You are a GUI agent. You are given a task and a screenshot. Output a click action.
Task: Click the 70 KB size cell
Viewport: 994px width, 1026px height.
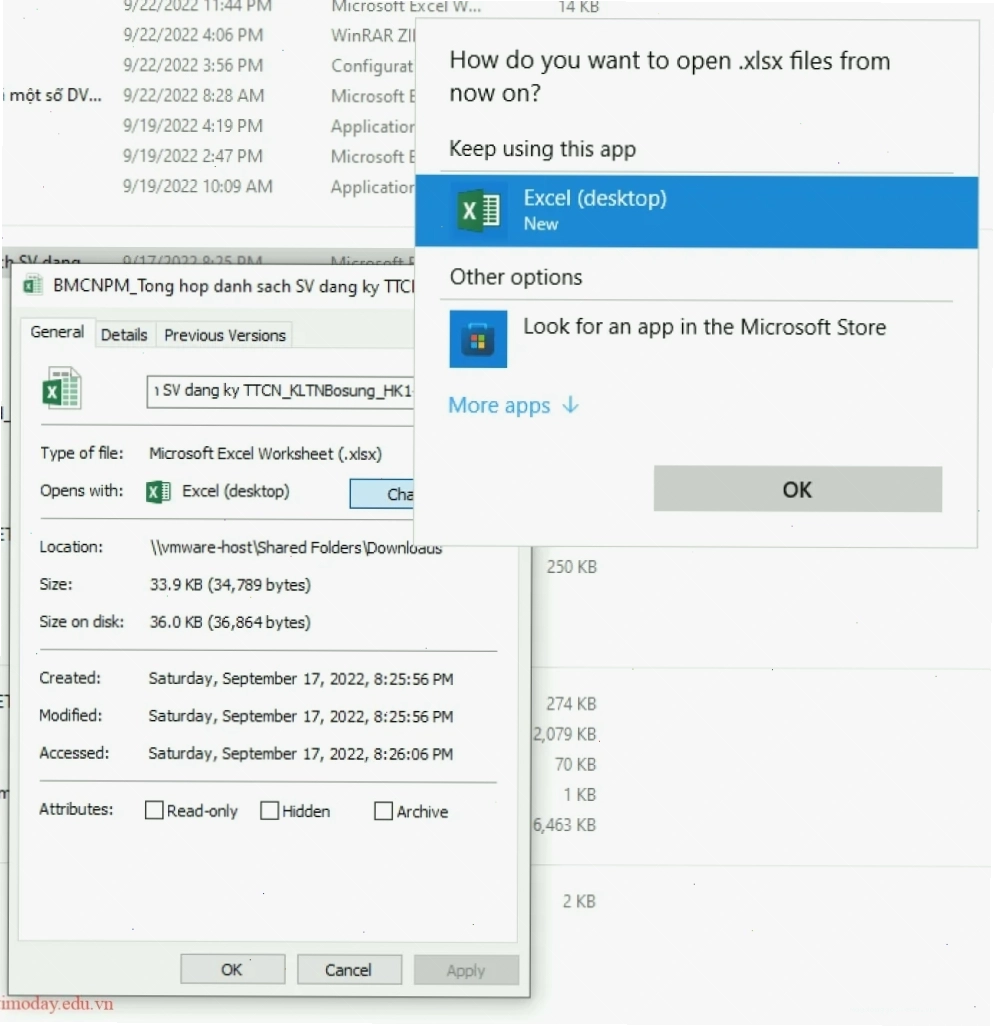tap(576, 764)
